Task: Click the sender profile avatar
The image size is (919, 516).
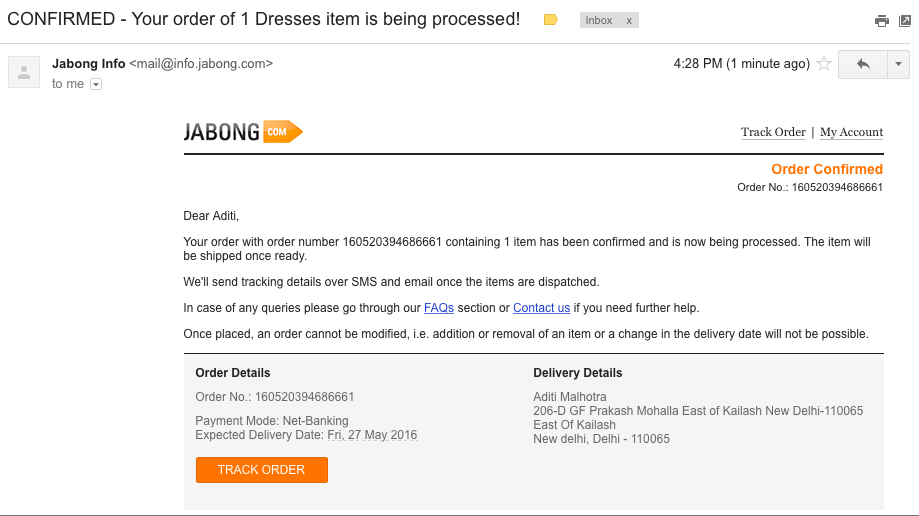Action: click(x=24, y=71)
